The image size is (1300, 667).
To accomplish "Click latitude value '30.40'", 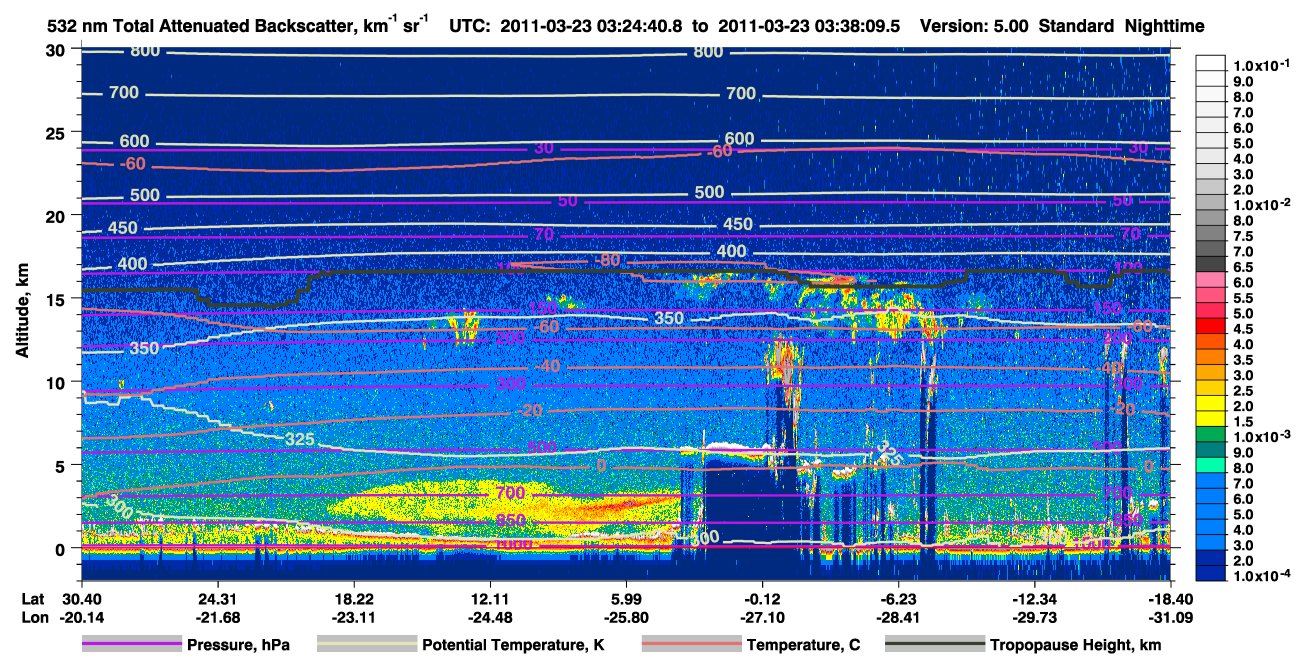I will pyautogui.click(x=80, y=600).
